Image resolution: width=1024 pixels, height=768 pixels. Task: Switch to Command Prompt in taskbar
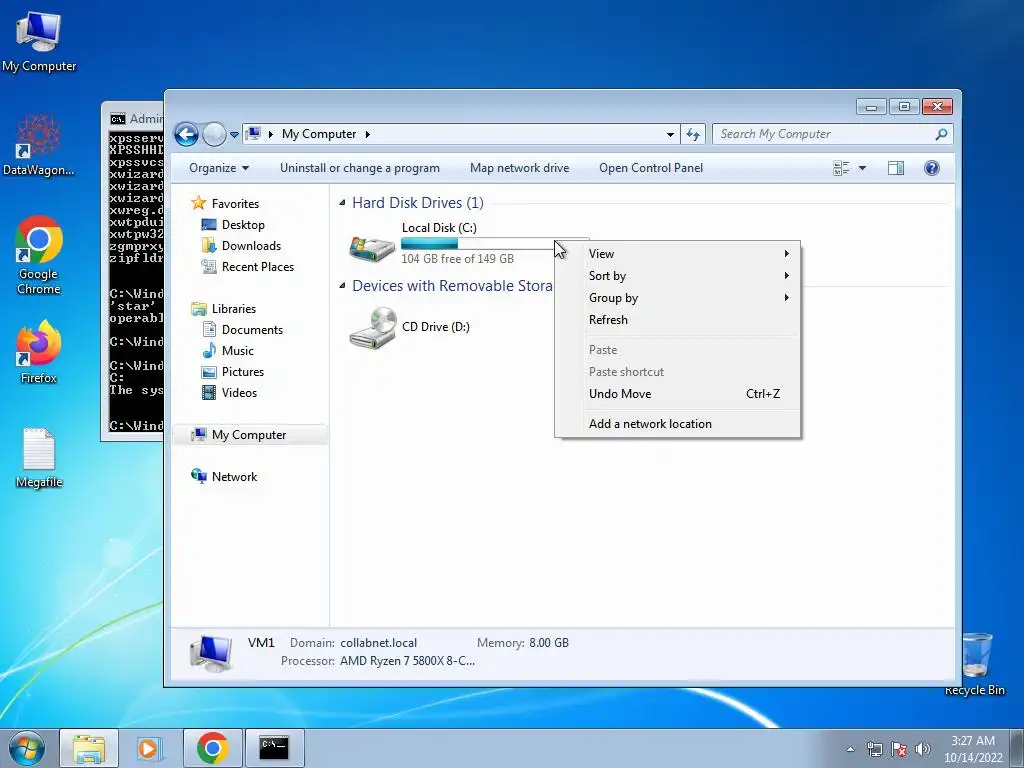(274, 748)
